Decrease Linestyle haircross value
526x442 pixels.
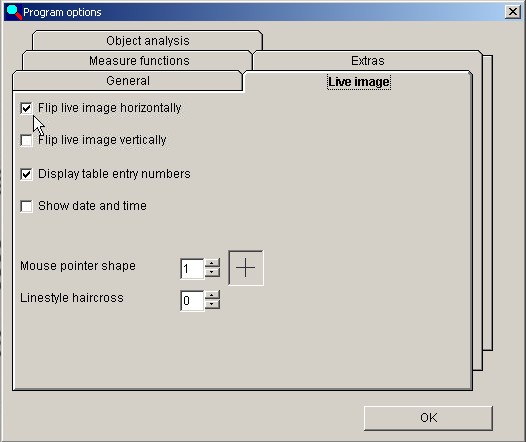click(212, 305)
